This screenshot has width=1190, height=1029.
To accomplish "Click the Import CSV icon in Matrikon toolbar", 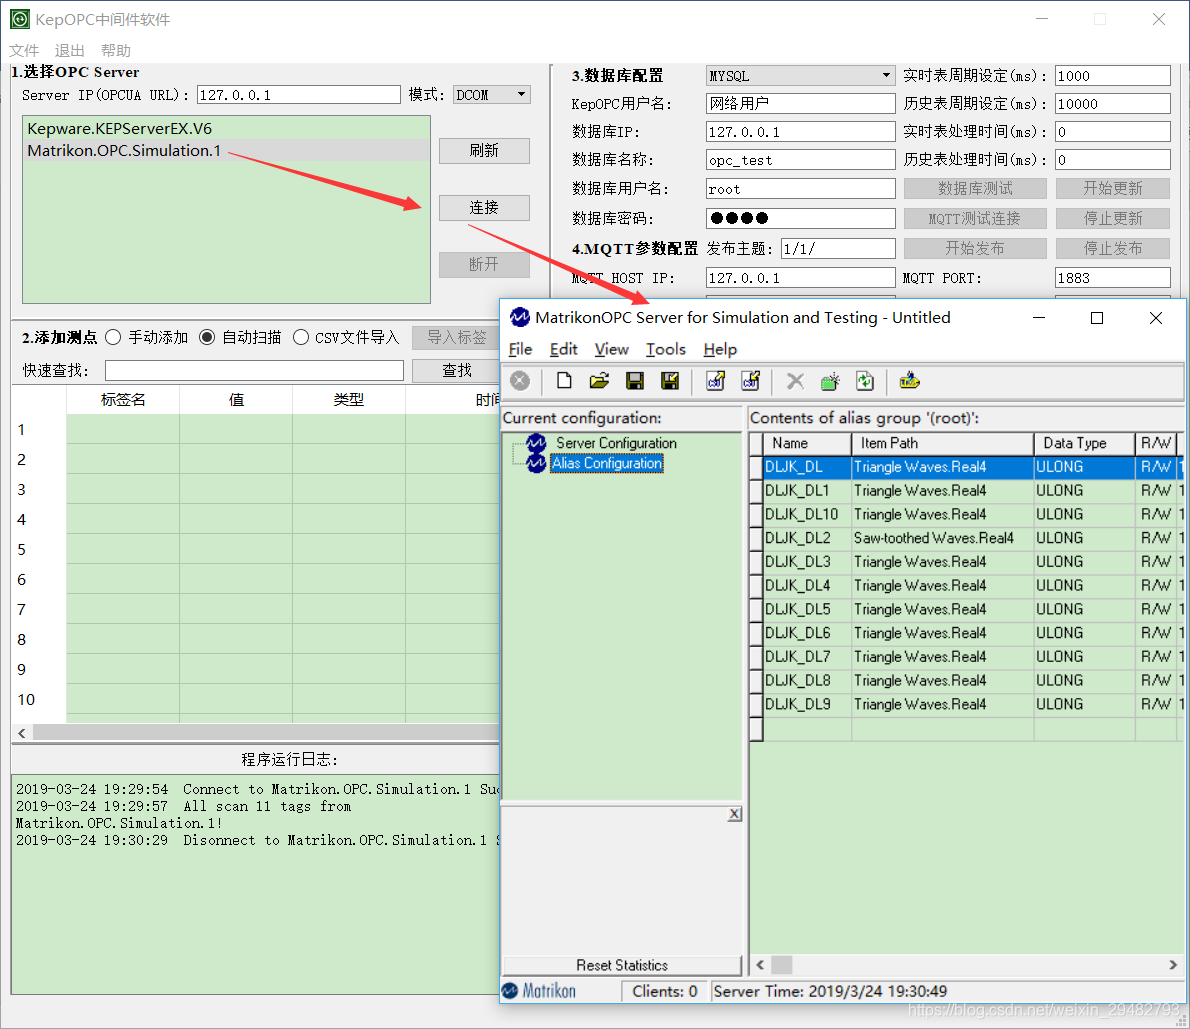I will tap(751, 381).
